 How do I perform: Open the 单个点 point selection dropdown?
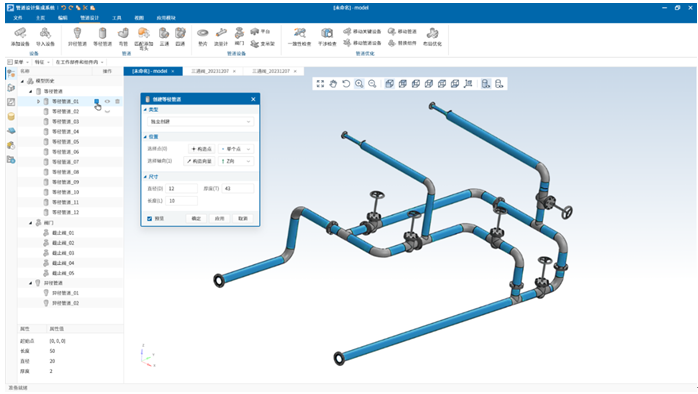[236, 149]
